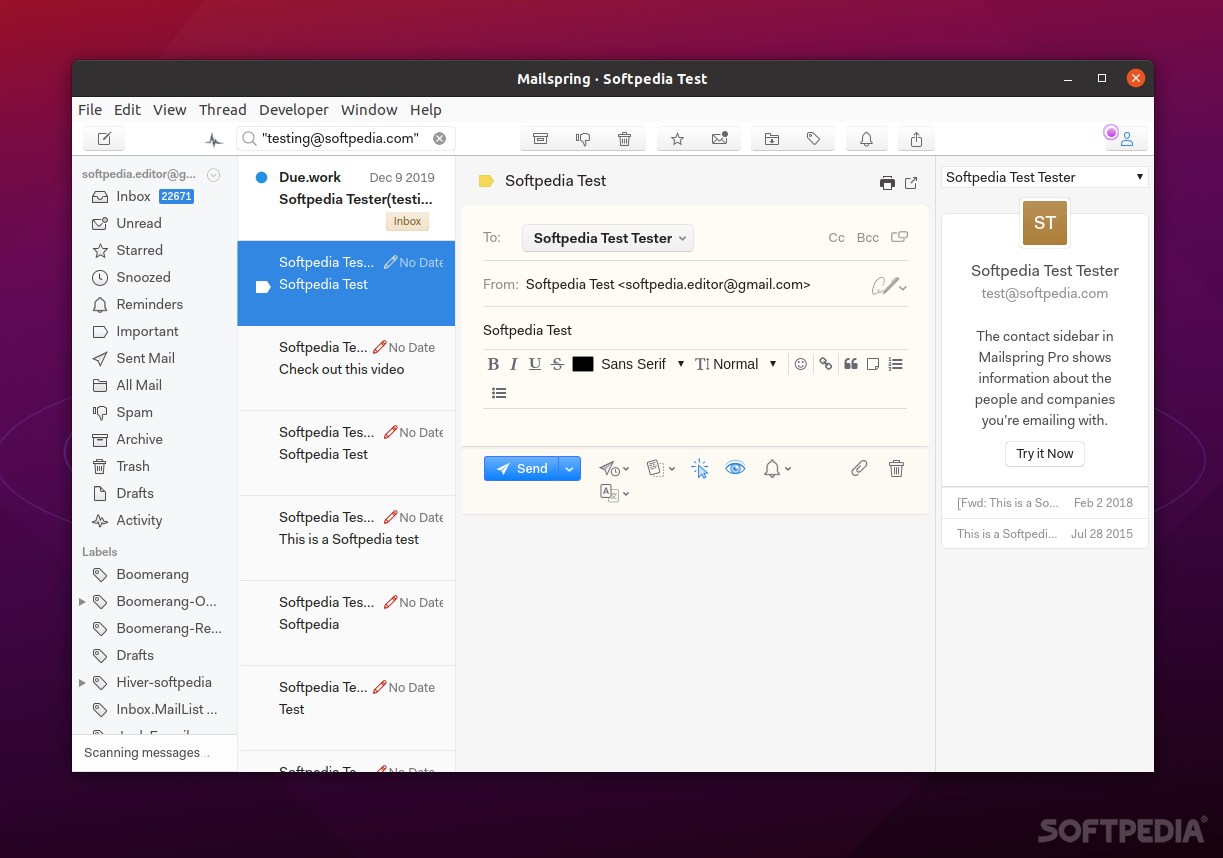Click the Send button

tap(522, 468)
